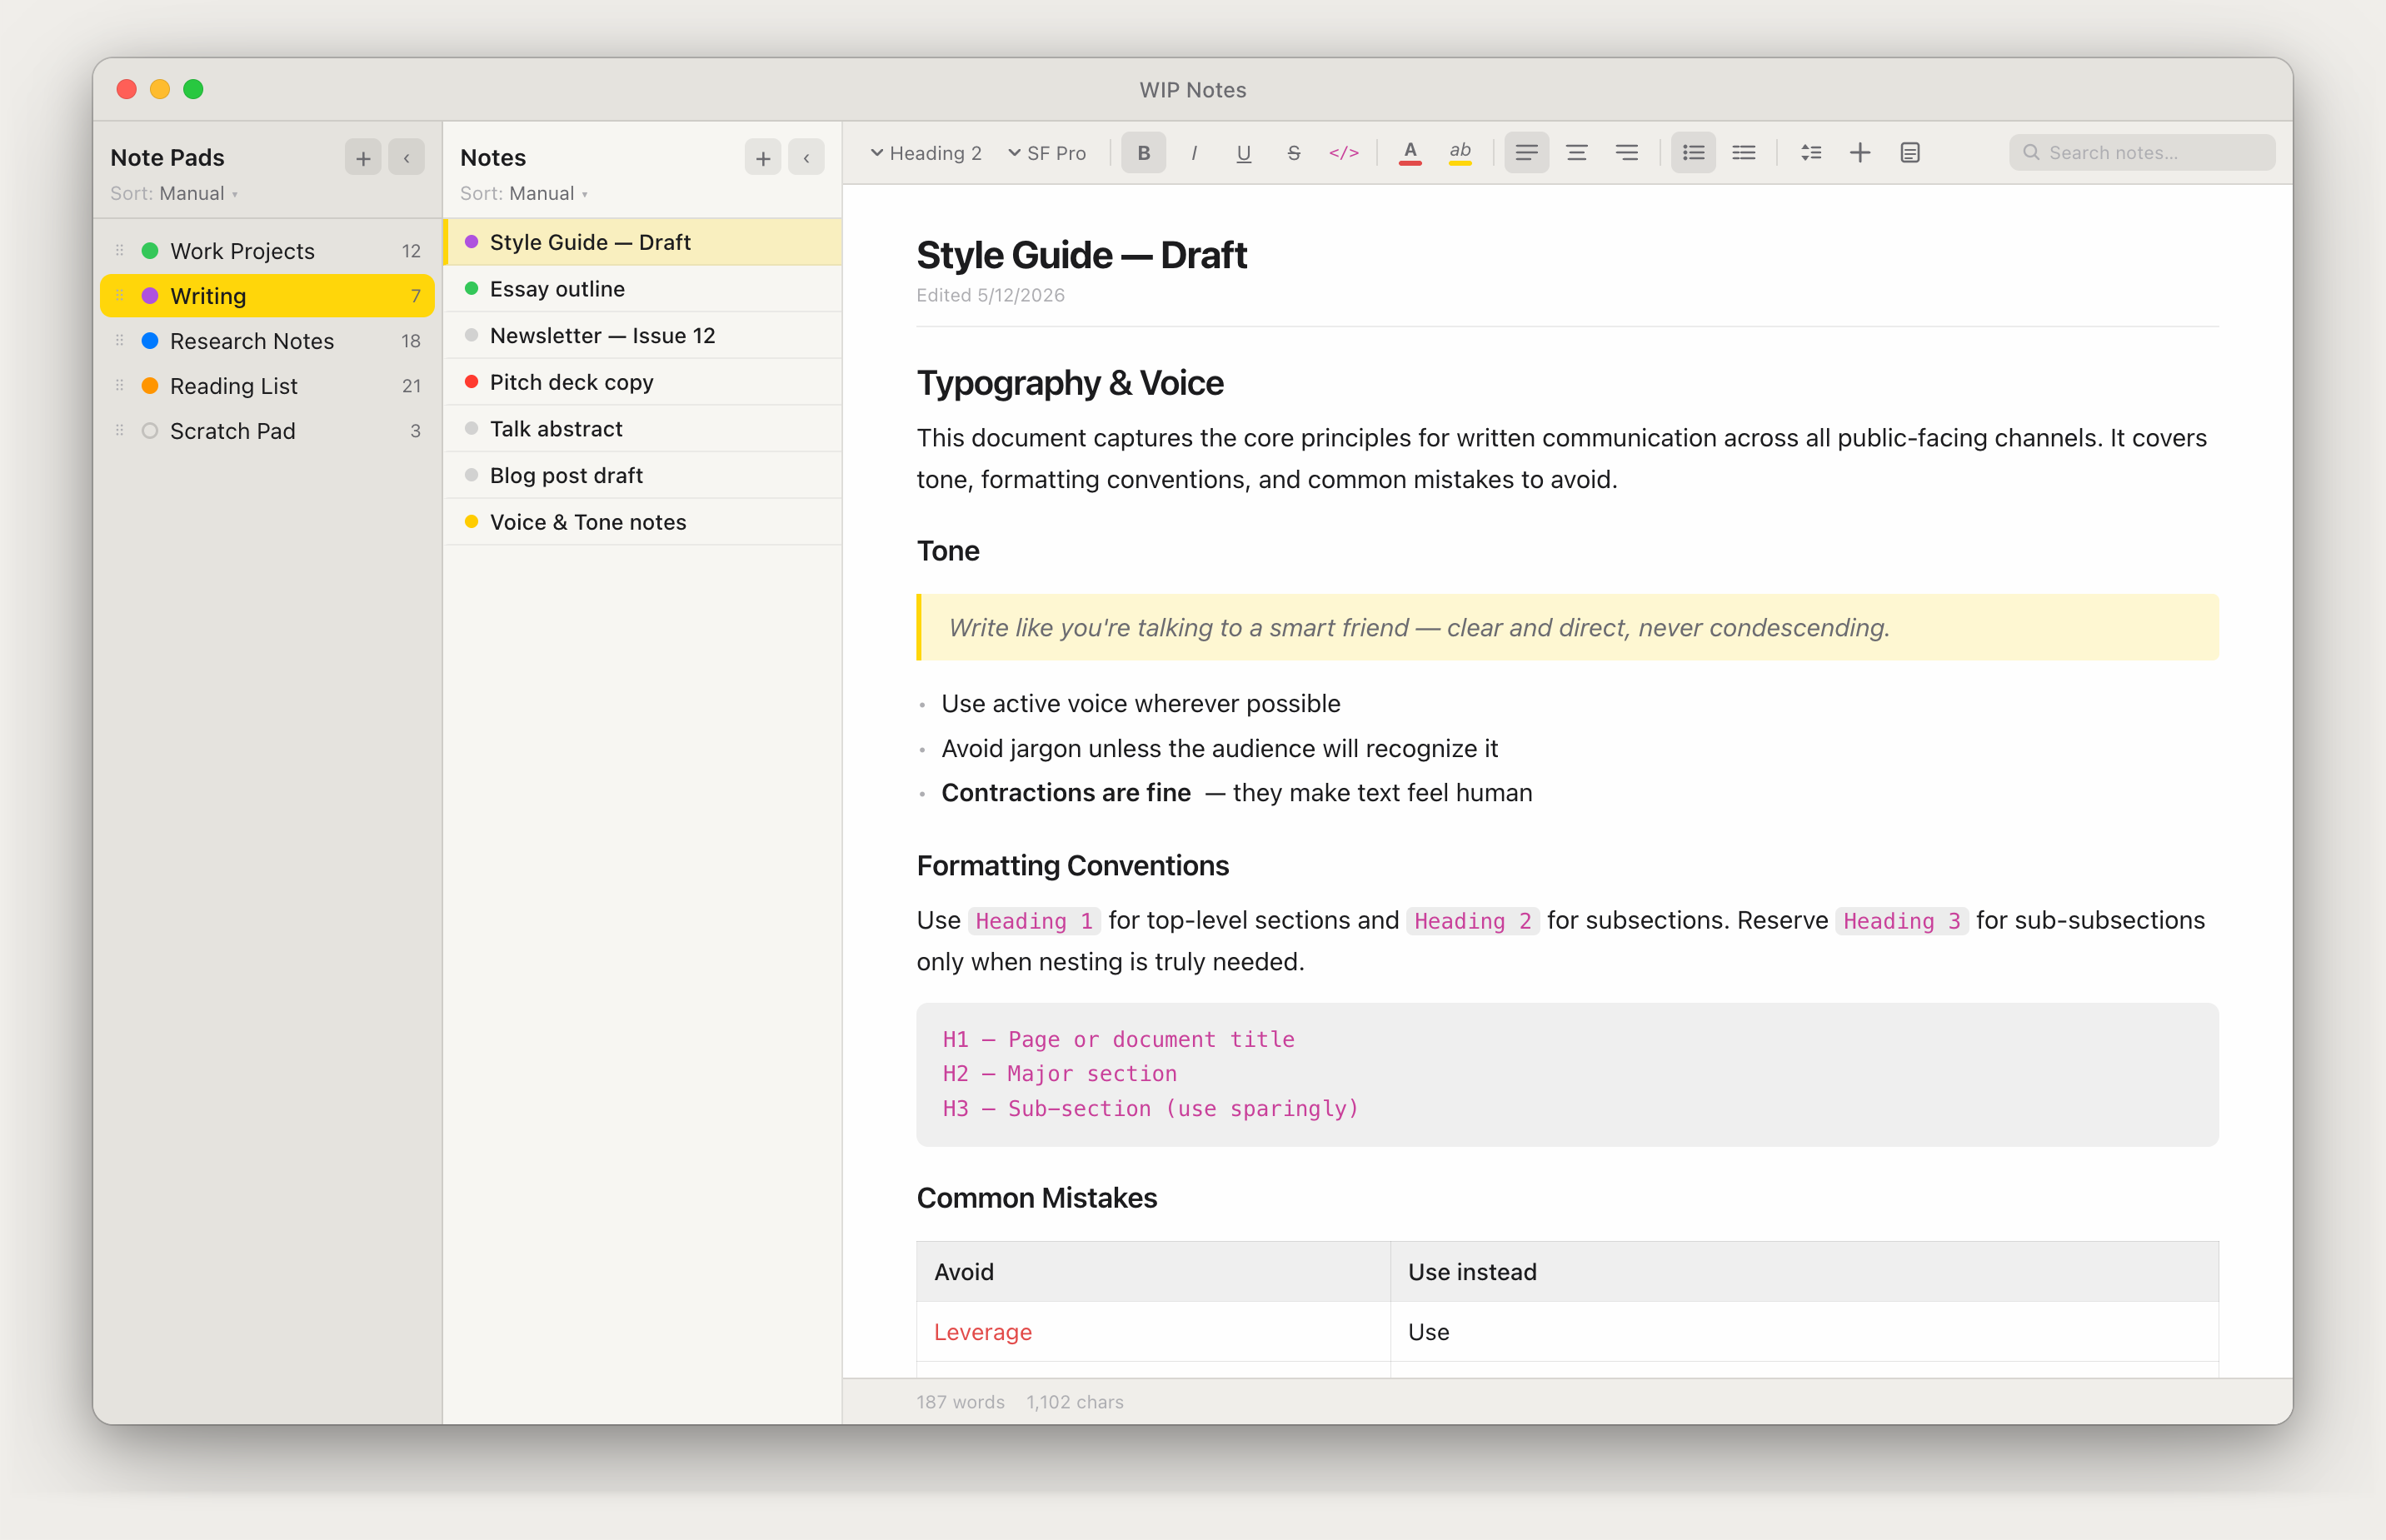Toggle bulleted list
Image resolution: width=2386 pixels, height=1540 pixels.
1693,153
